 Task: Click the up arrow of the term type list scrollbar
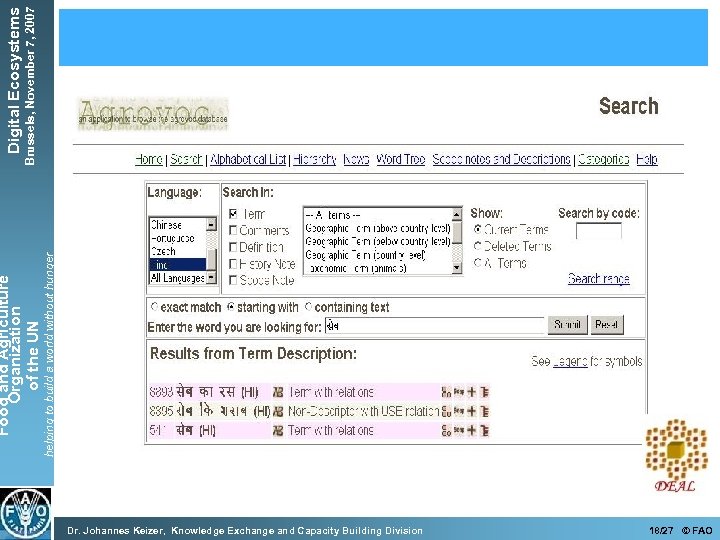(x=457, y=214)
